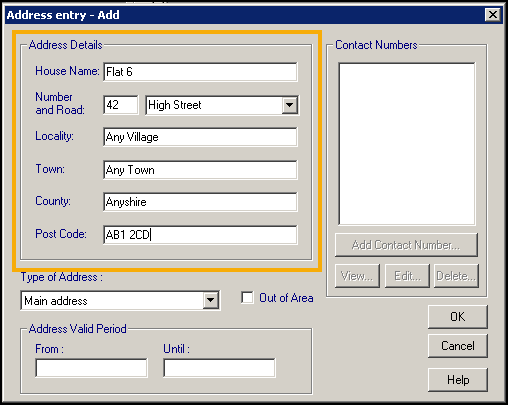
Task: Confirm with the OK button
Action: pyautogui.click(x=457, y=316)
